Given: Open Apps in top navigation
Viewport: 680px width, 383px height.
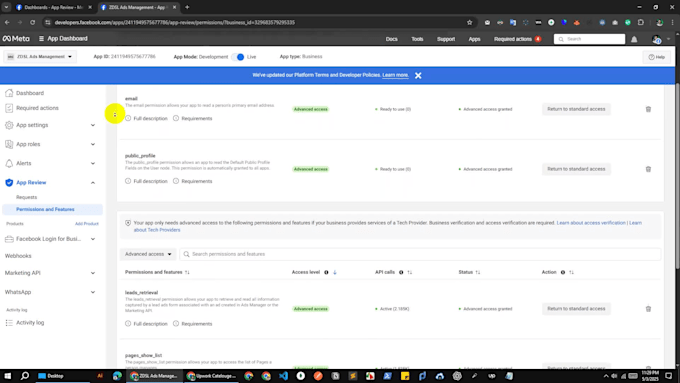Looking at the screenshot, I should pyautogui.click(x=474, y=39).
